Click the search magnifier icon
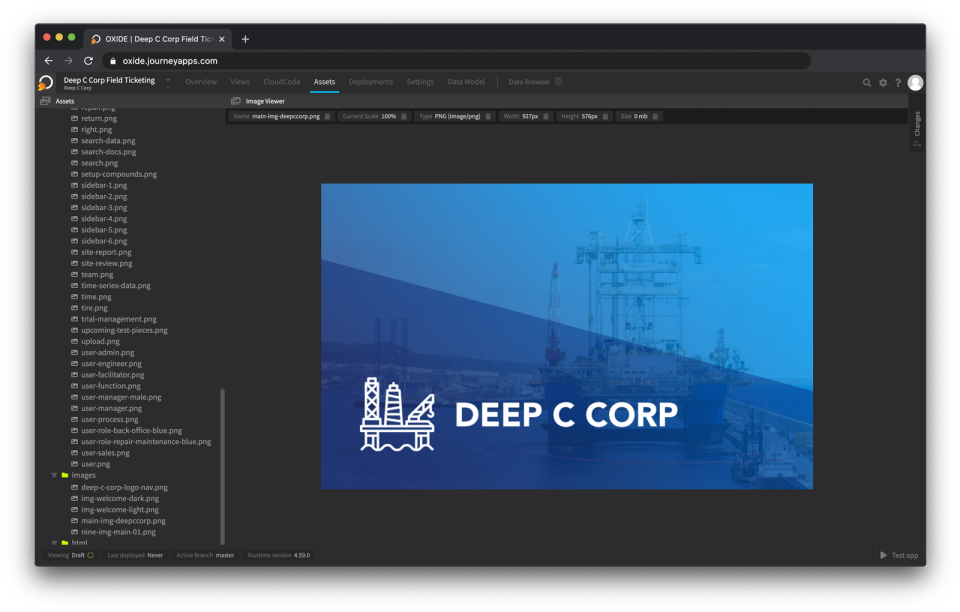Viewport: 960px width, 612px height. tap(867, 83)
